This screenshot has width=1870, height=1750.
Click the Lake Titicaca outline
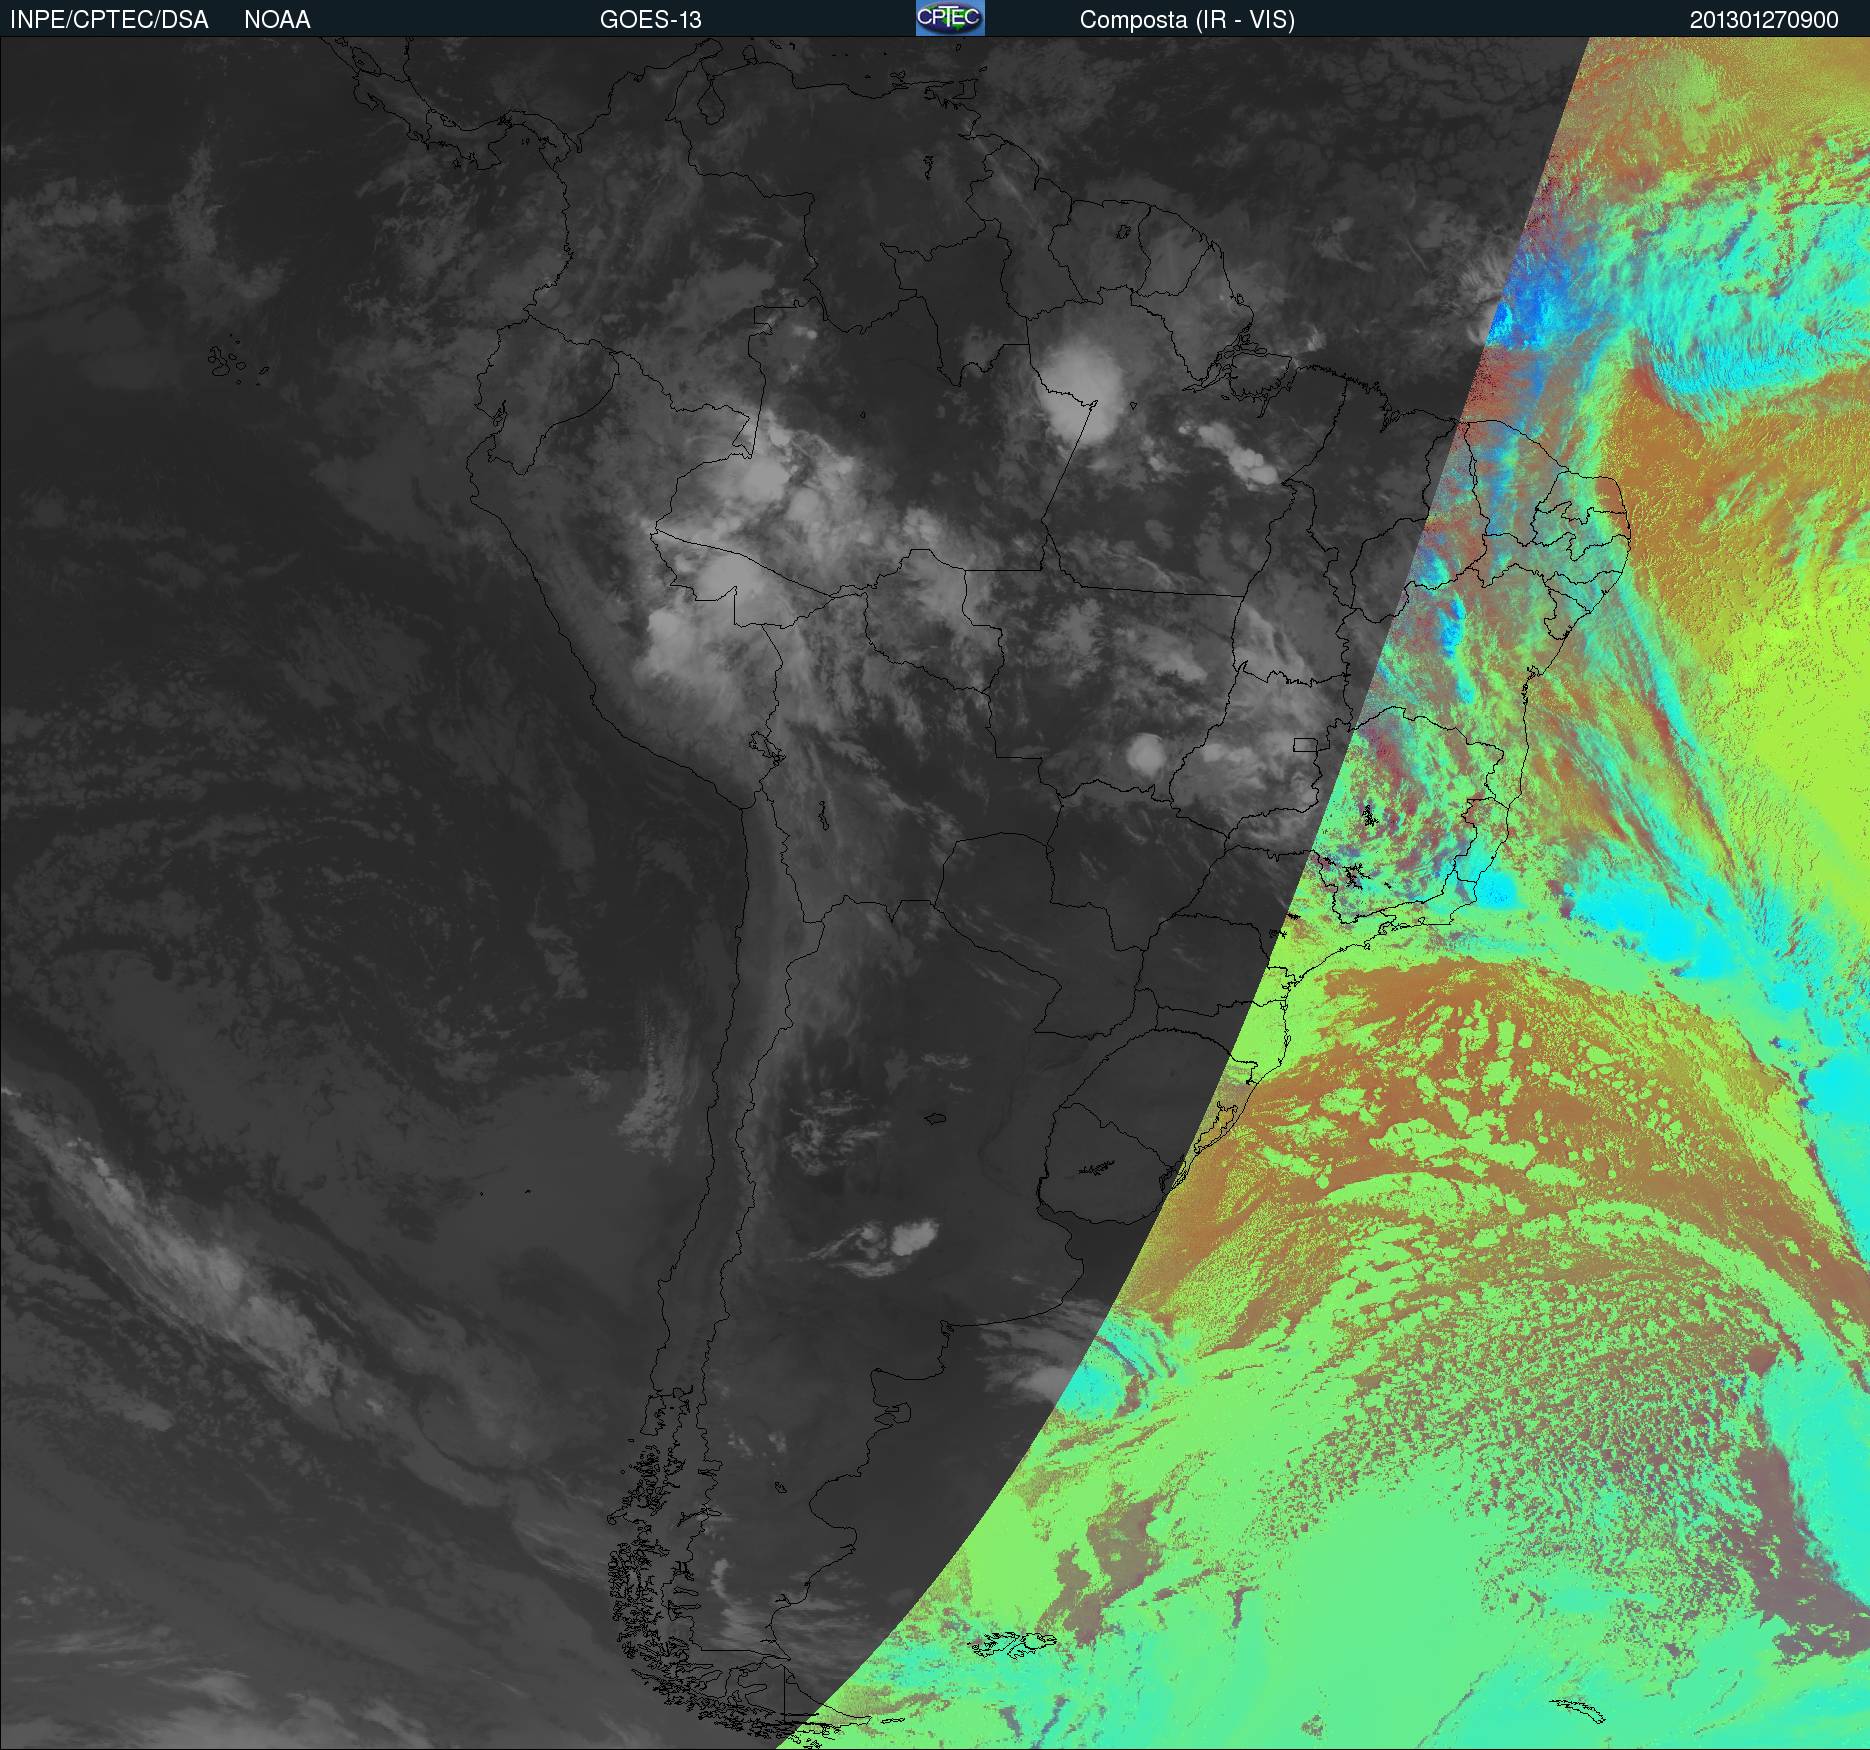[x=764, y=745]
